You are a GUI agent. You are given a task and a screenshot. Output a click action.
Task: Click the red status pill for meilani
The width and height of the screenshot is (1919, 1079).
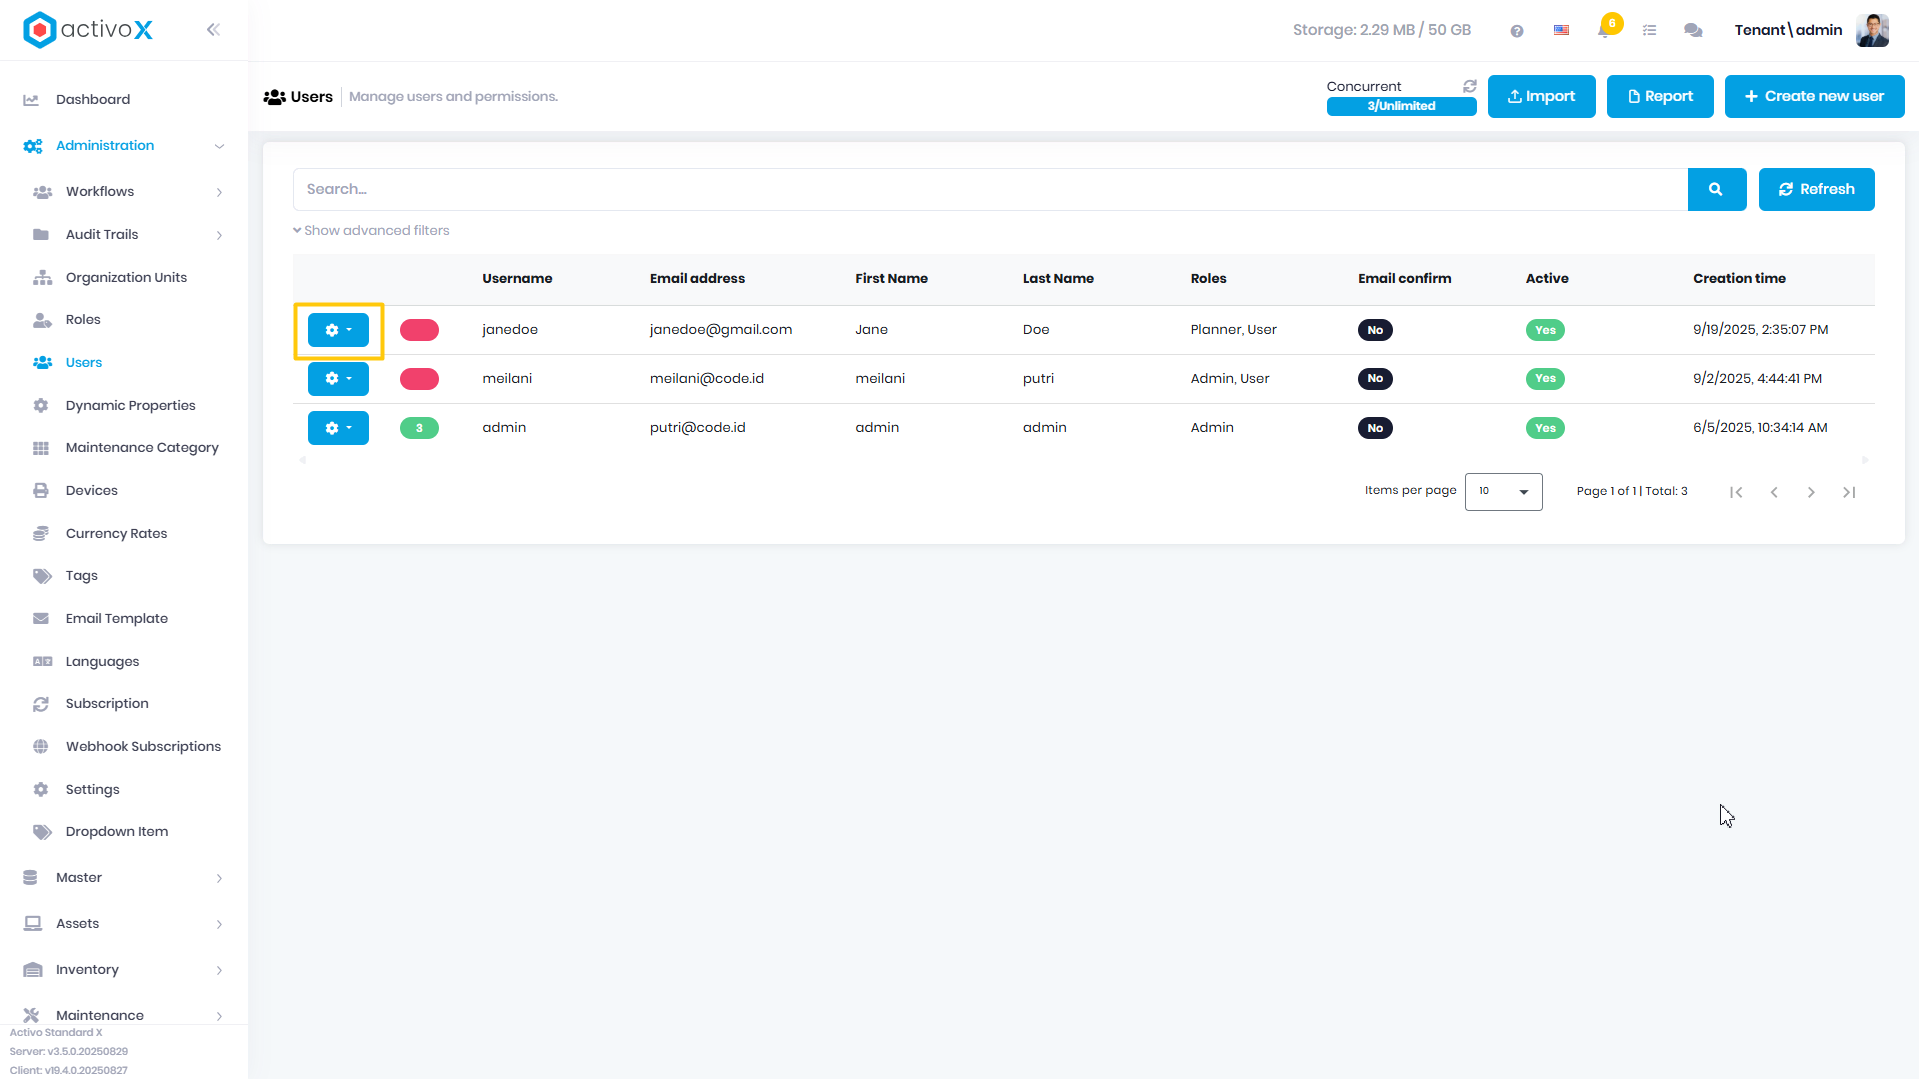(x=419, y=379)
